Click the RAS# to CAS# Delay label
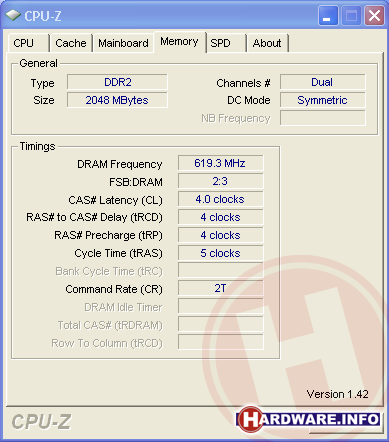Screen dimensions: 389x442 [94, 217]
